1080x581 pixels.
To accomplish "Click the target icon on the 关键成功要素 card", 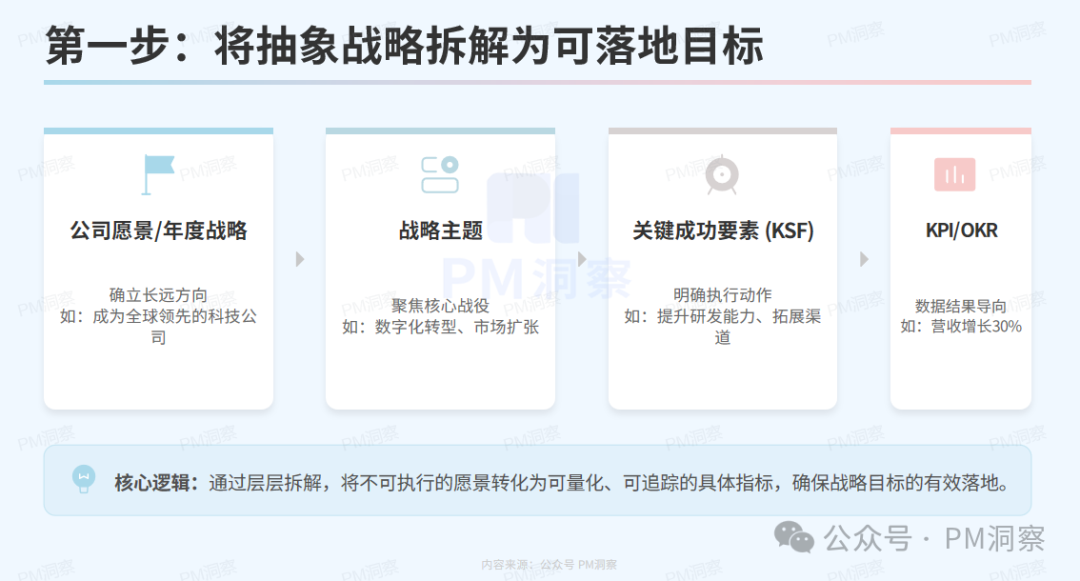I will (722, 174).
